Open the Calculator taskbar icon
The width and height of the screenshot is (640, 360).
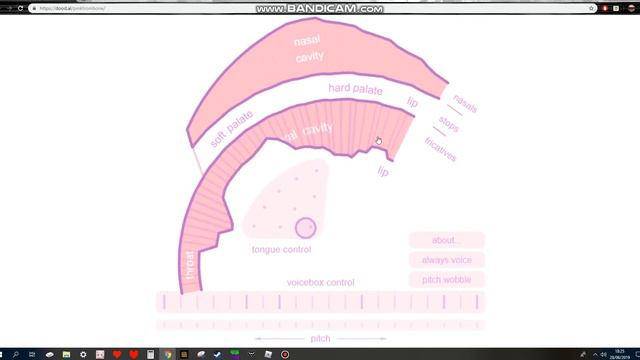tap(151, 354)
